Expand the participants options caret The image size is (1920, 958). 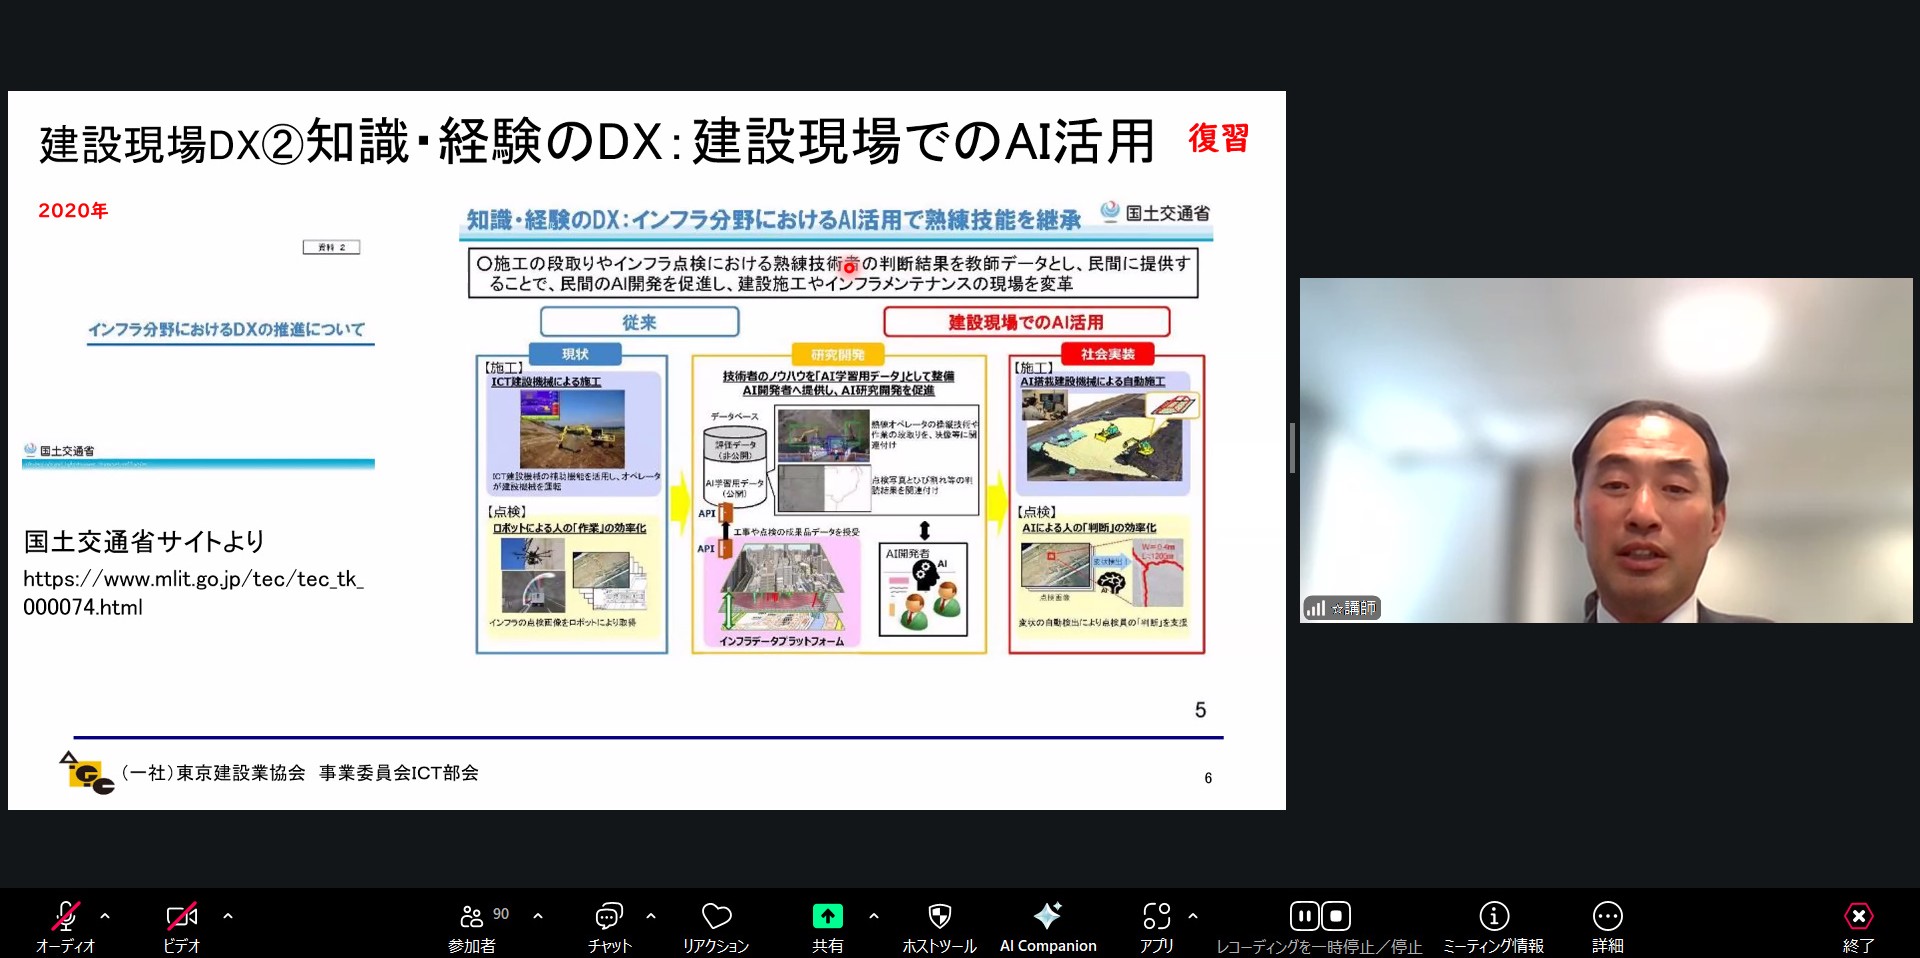point(538,916)
